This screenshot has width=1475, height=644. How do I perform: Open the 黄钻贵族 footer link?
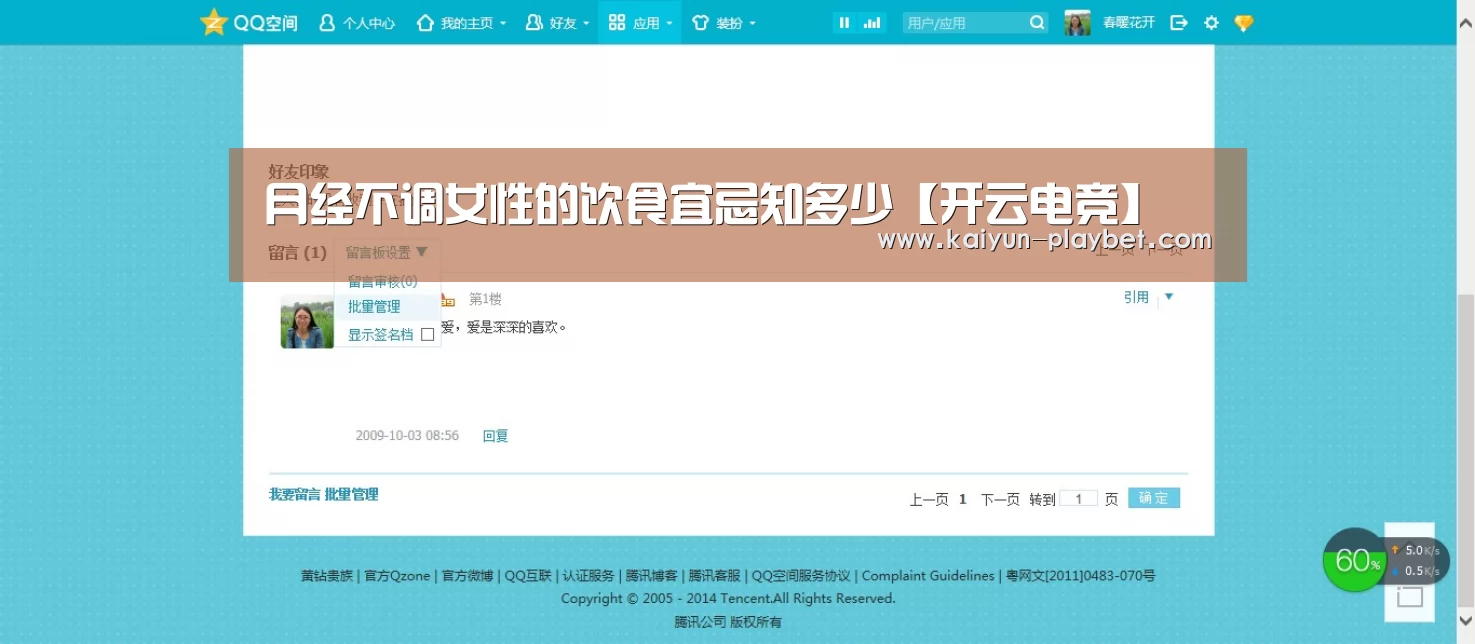[327, 576]
